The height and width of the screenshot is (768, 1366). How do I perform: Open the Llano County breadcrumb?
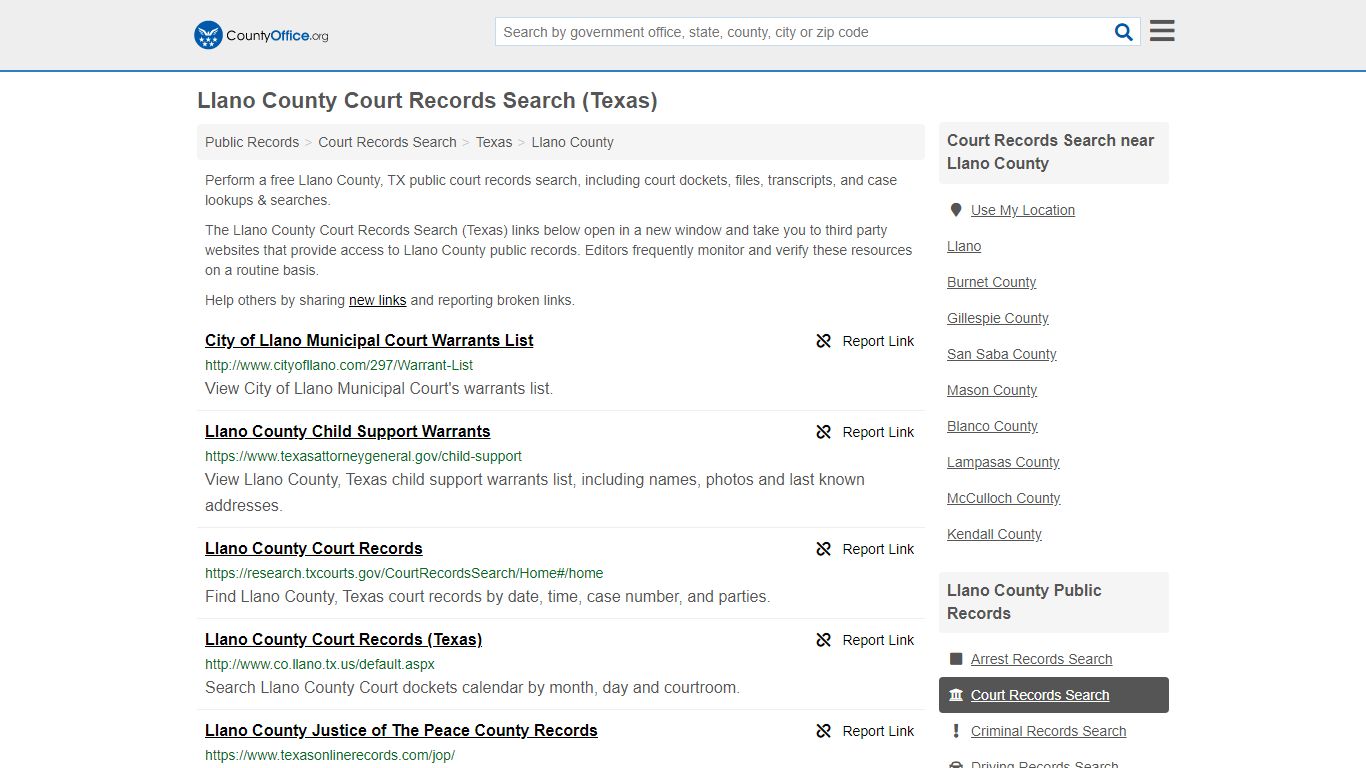tap(572, 142)
